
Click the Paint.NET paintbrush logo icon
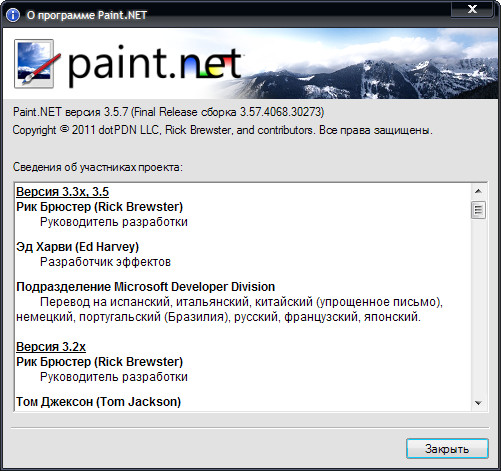click(36, 64)
